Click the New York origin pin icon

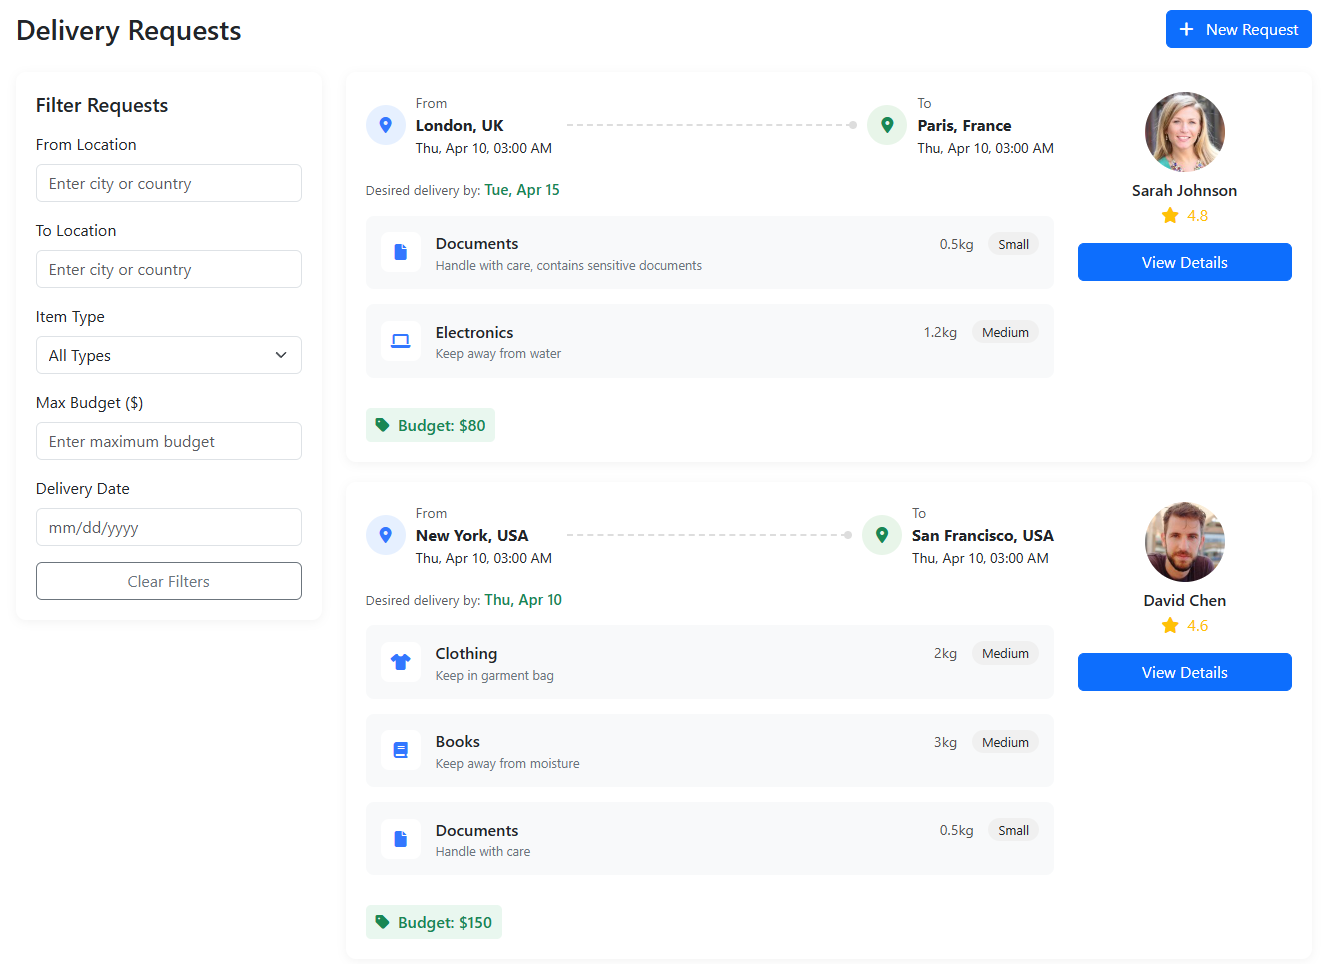[x=386, y=535]
